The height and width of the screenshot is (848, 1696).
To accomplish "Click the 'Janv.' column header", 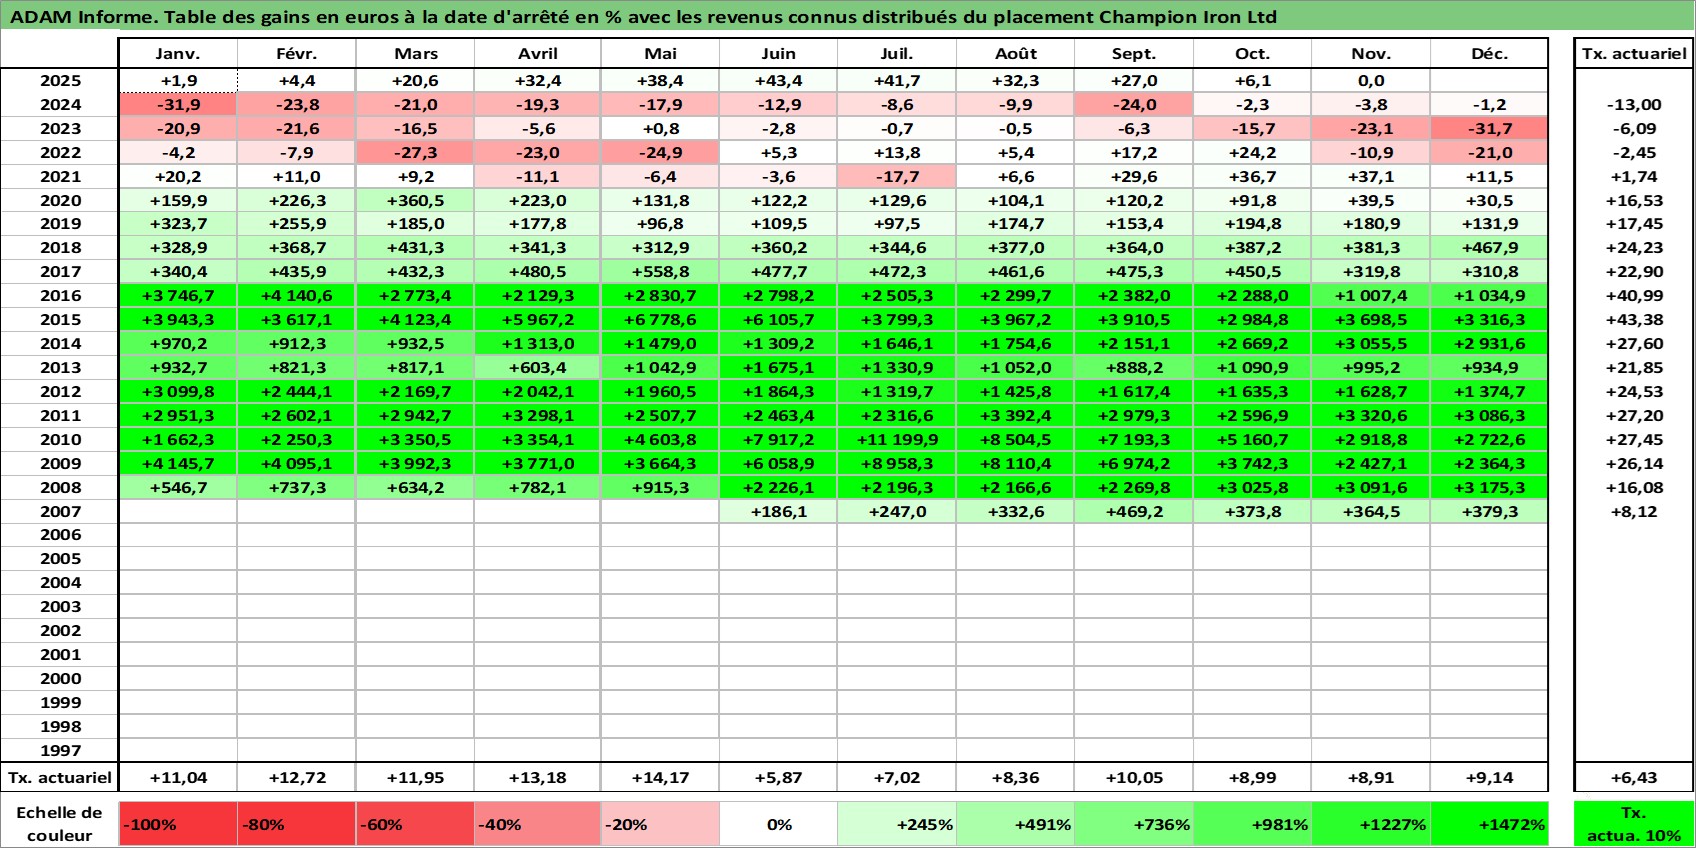I will click(178, 54).
